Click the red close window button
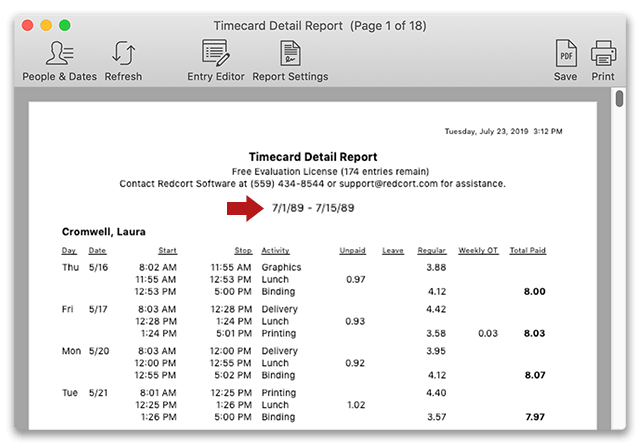Viewport: 644px width, 446px height. pos(28,25)
